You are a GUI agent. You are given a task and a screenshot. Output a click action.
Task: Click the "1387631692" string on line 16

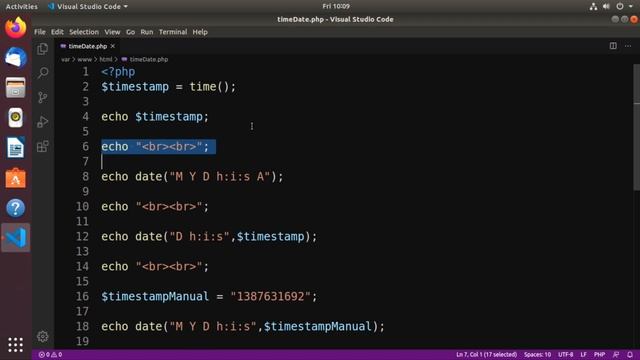270,297
